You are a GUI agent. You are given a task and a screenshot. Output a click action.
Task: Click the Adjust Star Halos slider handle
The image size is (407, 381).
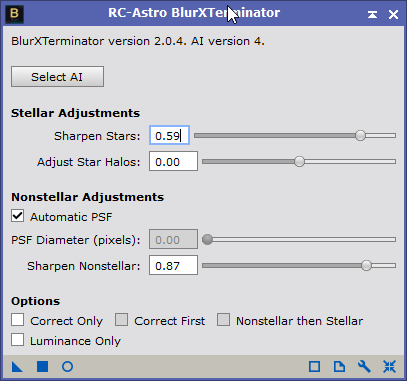299,161
